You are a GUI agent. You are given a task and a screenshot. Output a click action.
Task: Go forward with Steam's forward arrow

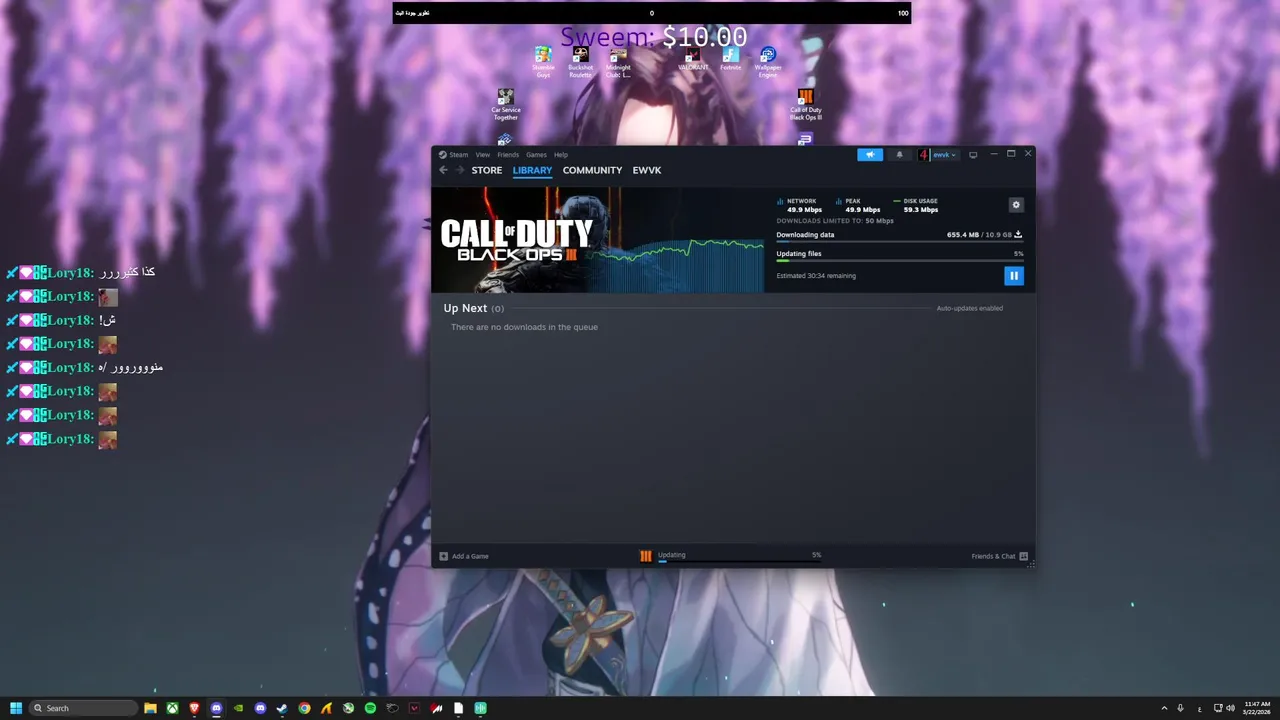click(460, 170)
